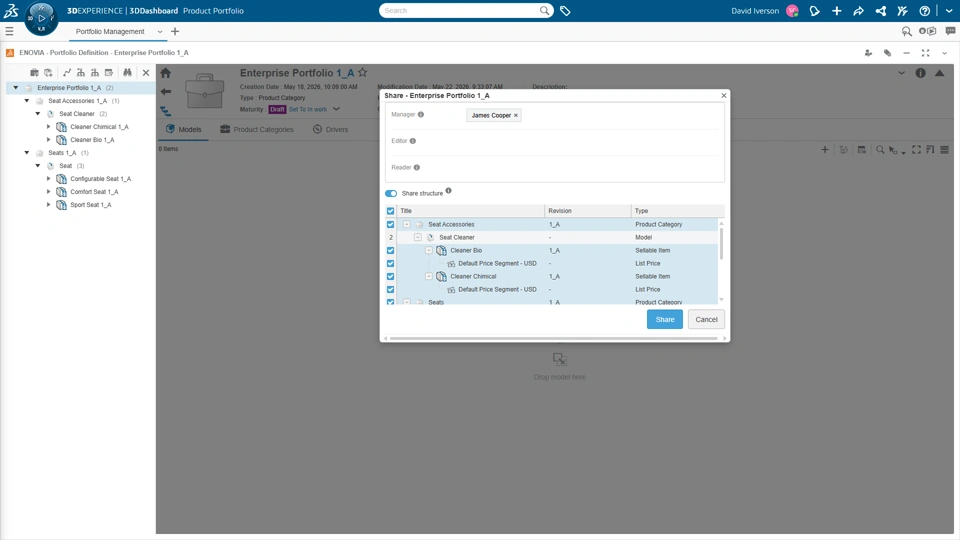
Task: Click the binoculars find icon in tree toolbar
Action: (x=127, y=72)
